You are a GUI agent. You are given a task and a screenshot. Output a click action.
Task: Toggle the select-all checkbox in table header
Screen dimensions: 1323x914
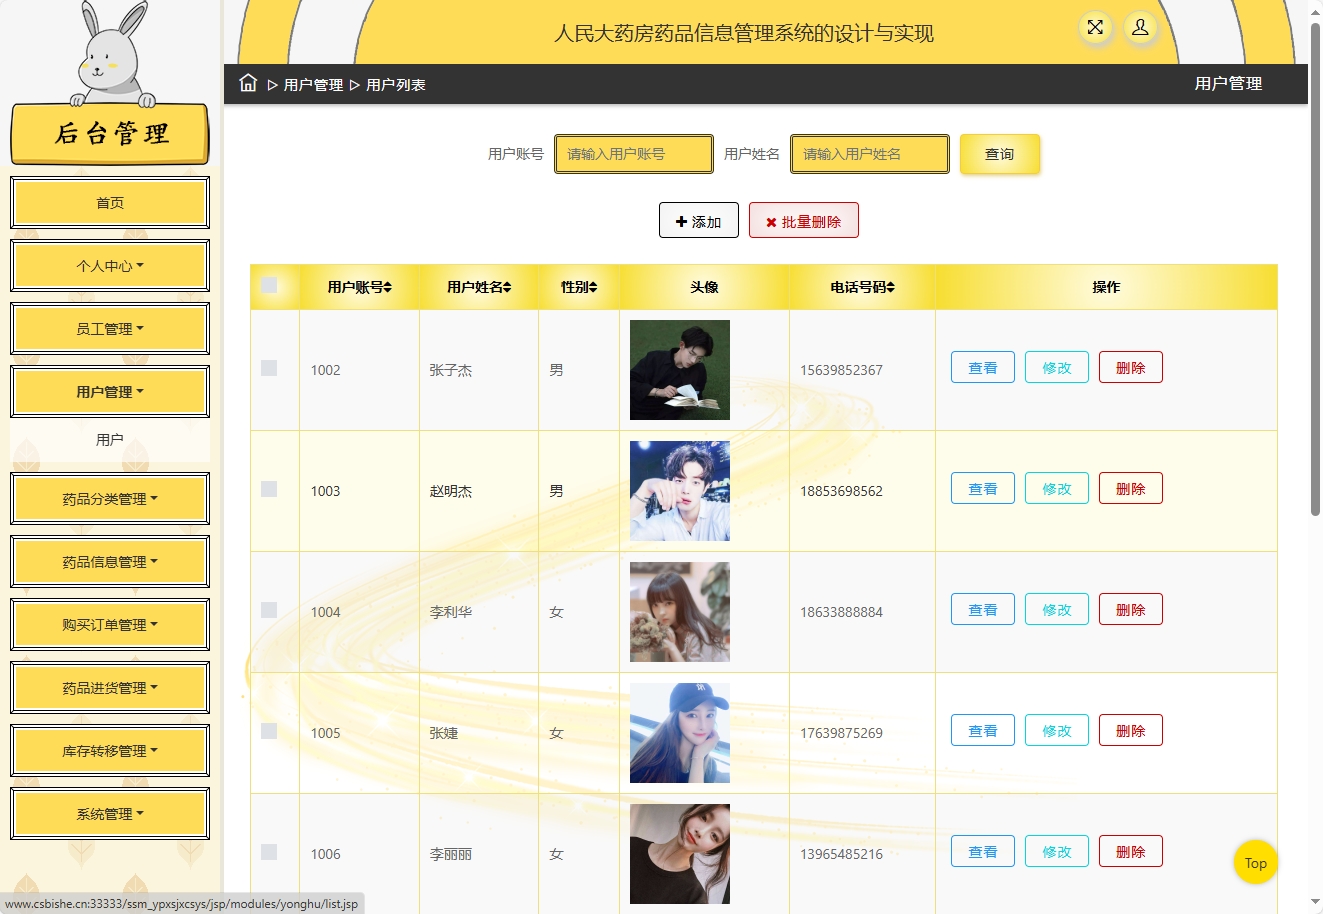coord(269,286)
